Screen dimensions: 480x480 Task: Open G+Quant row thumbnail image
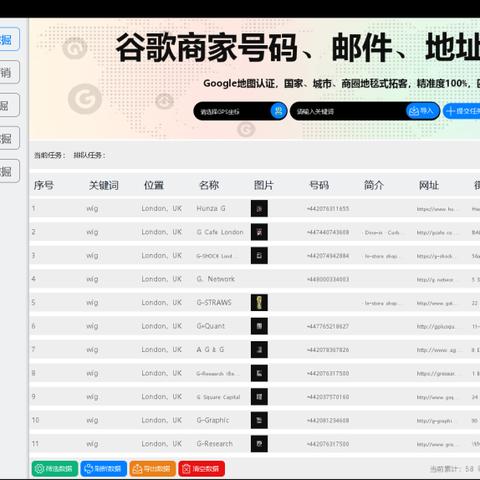click(x=259, y=326)
